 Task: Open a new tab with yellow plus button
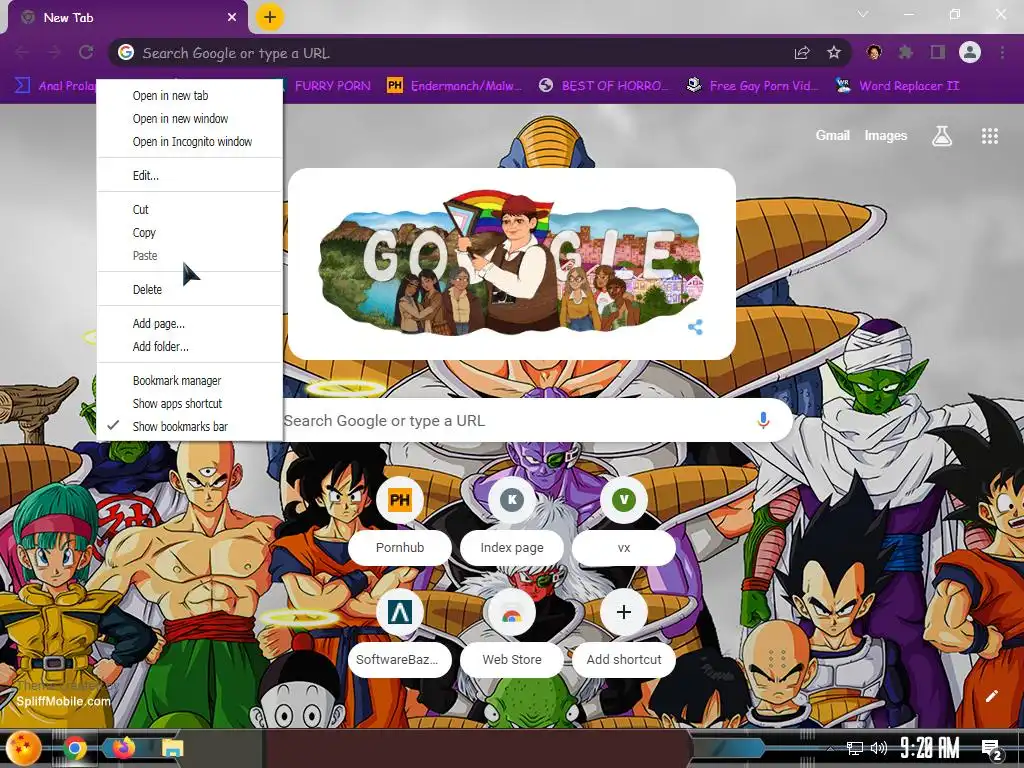(270, 17)
